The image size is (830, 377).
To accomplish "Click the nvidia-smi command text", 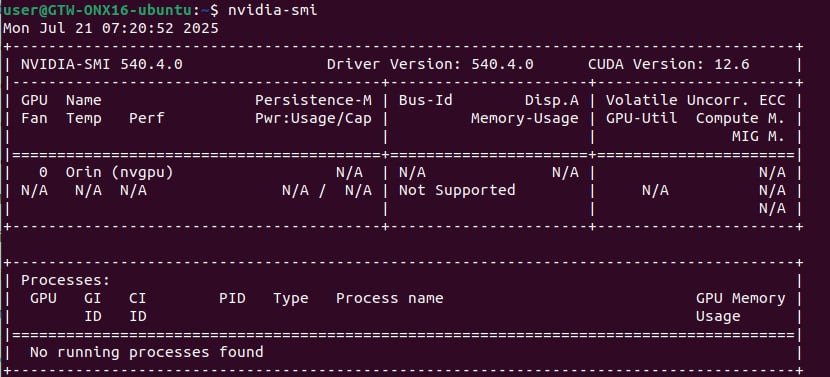I will 273,10.
